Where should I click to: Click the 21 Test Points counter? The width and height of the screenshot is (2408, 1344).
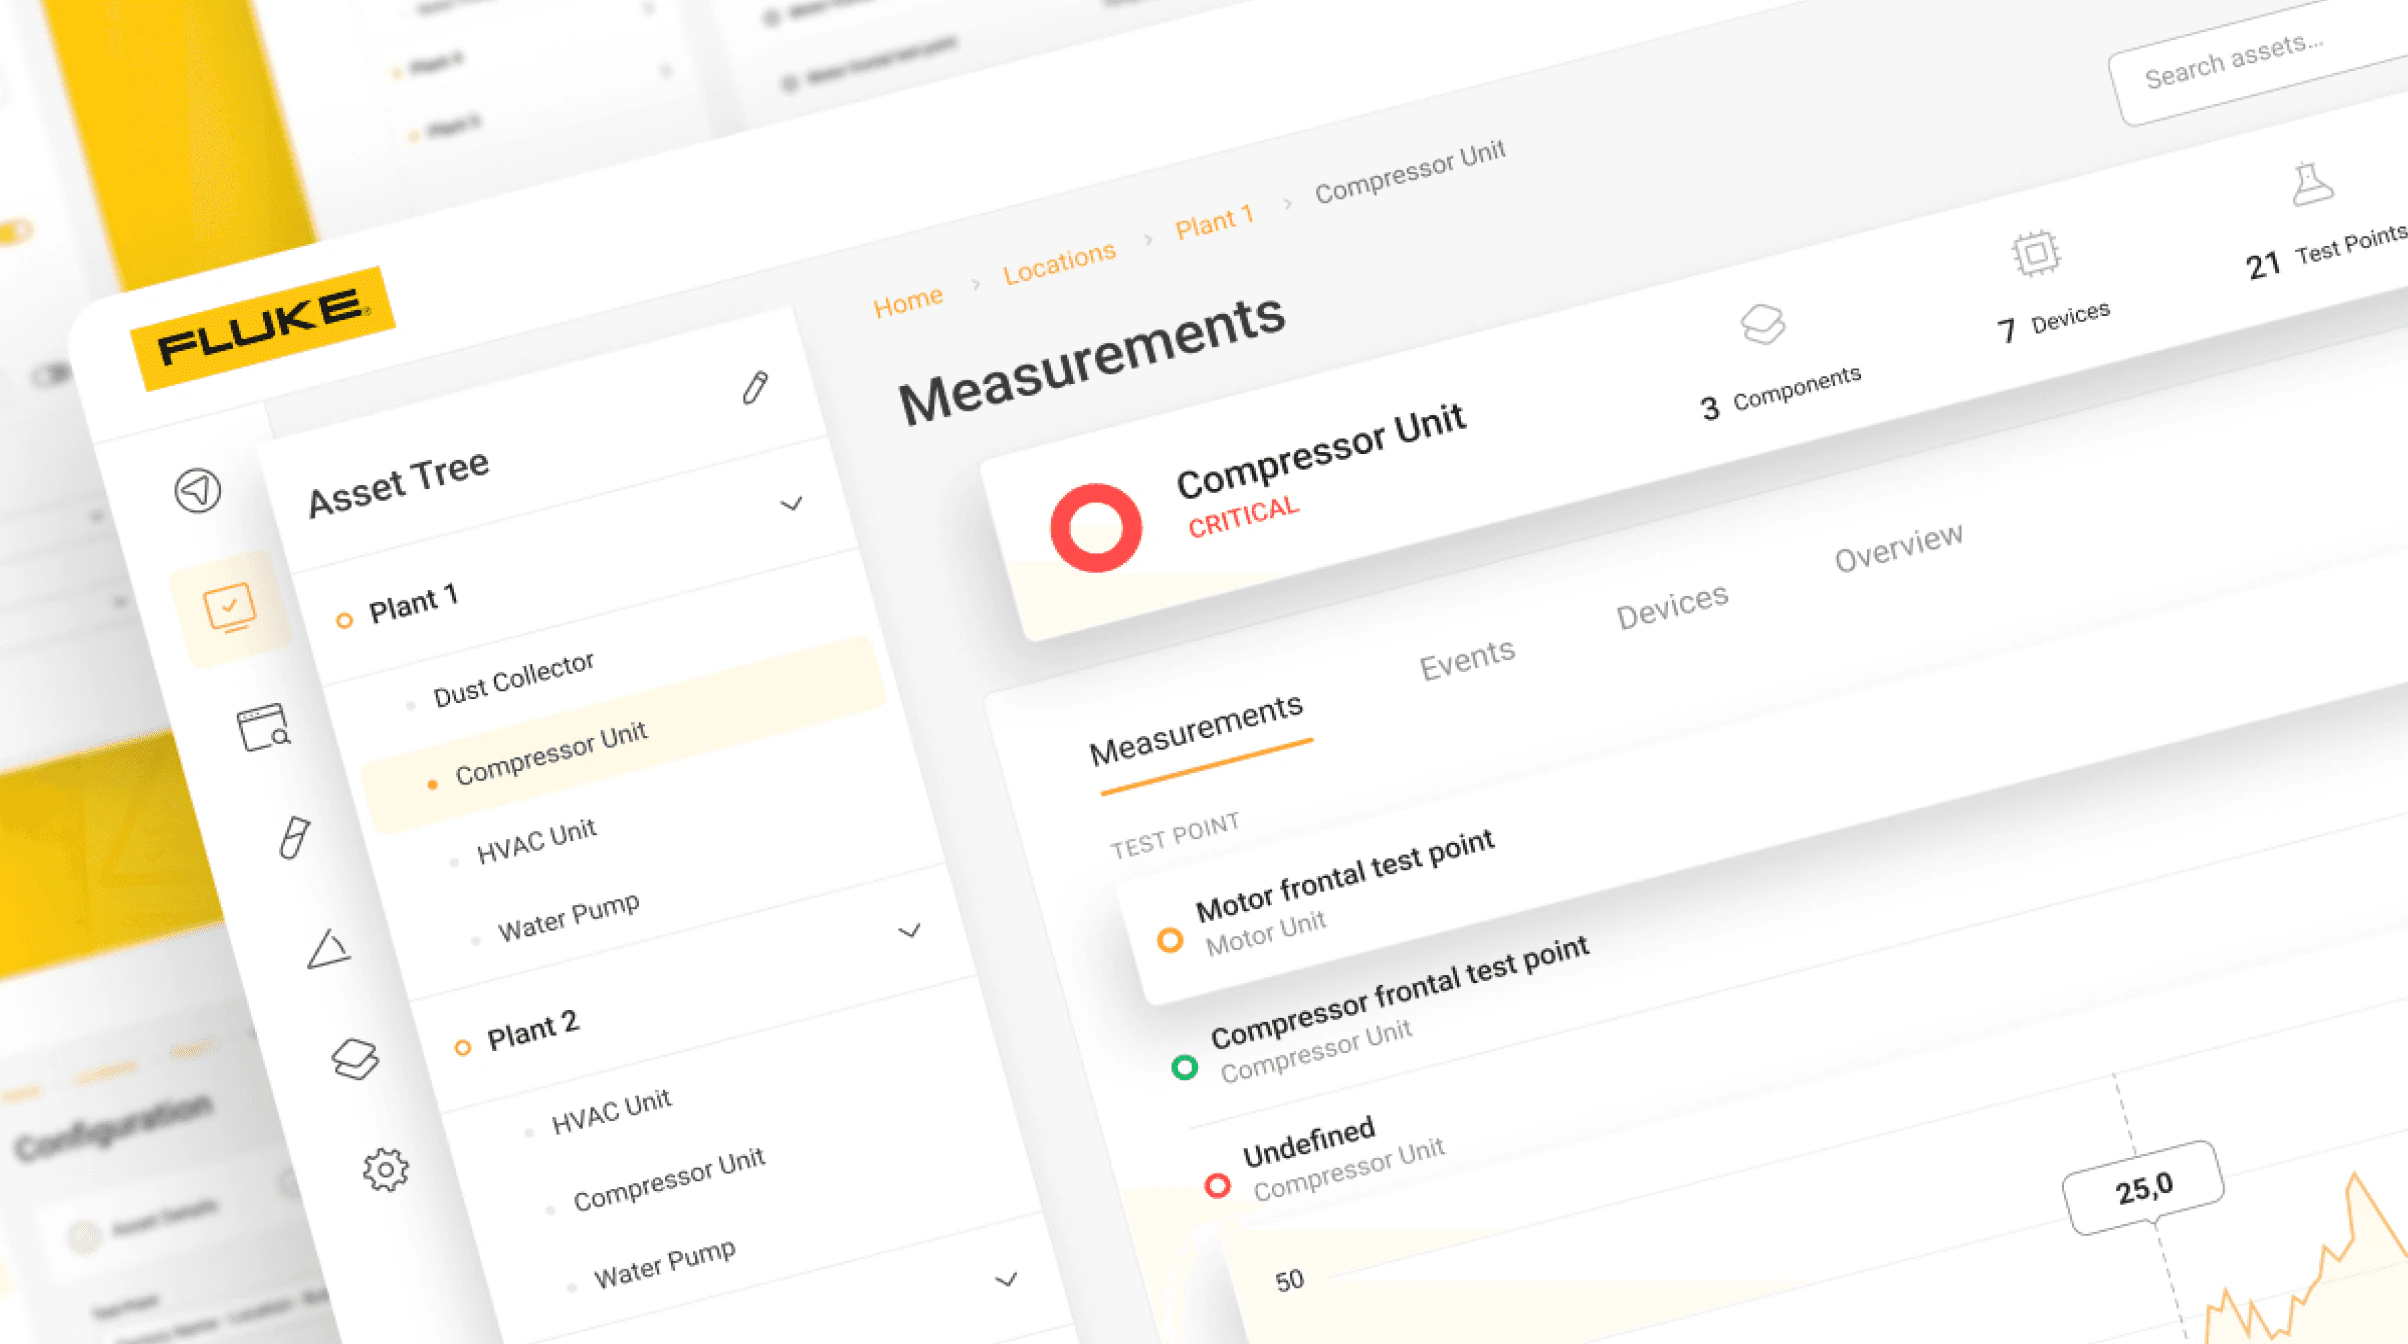(2326, 251)
